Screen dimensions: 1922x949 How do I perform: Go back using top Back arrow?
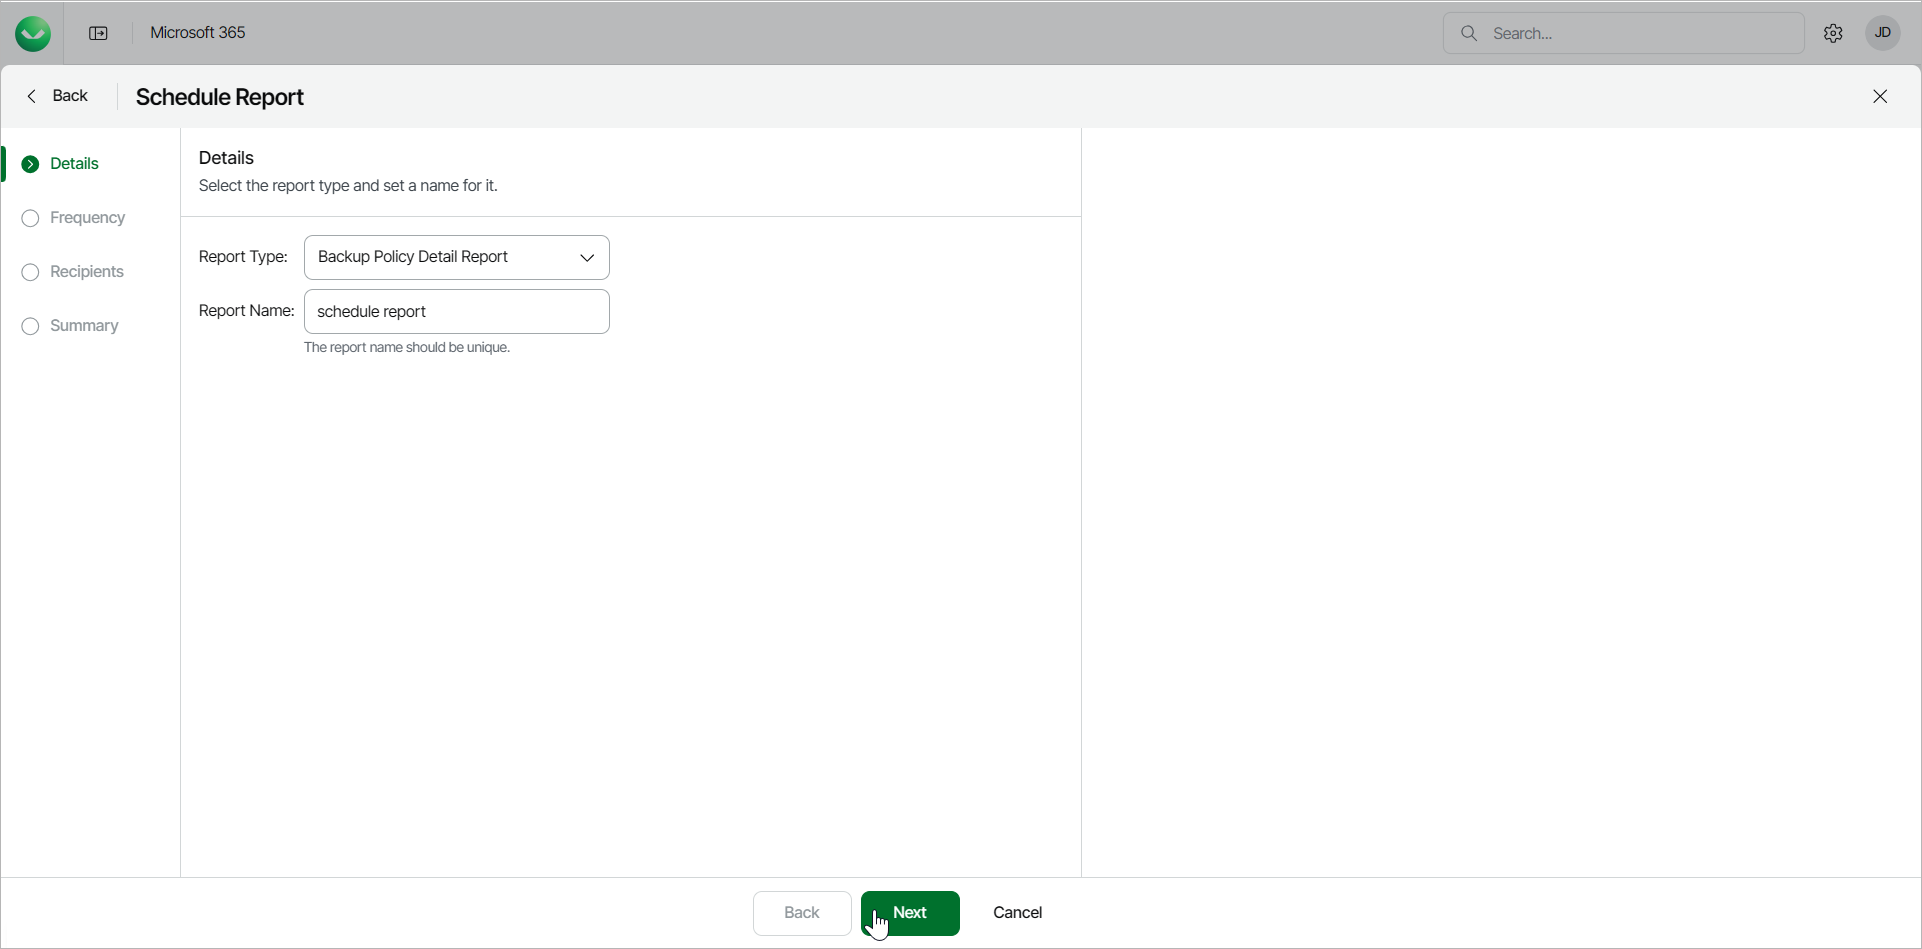57,96
